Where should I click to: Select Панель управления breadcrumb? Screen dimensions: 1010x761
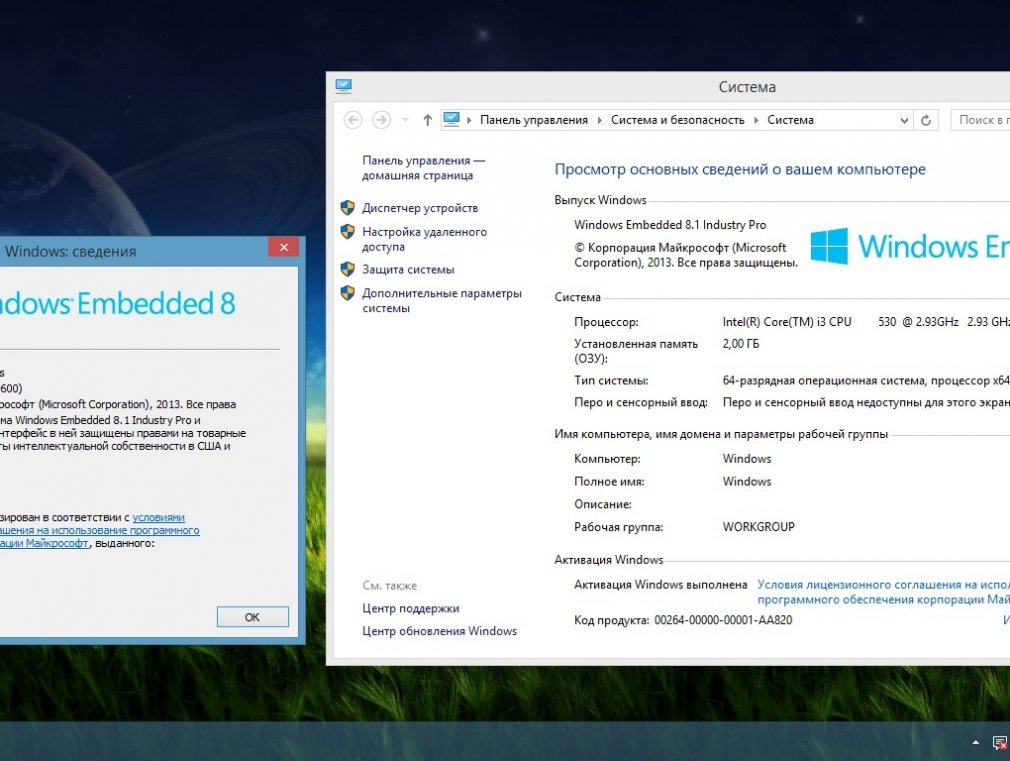click(x=534, y=120)
